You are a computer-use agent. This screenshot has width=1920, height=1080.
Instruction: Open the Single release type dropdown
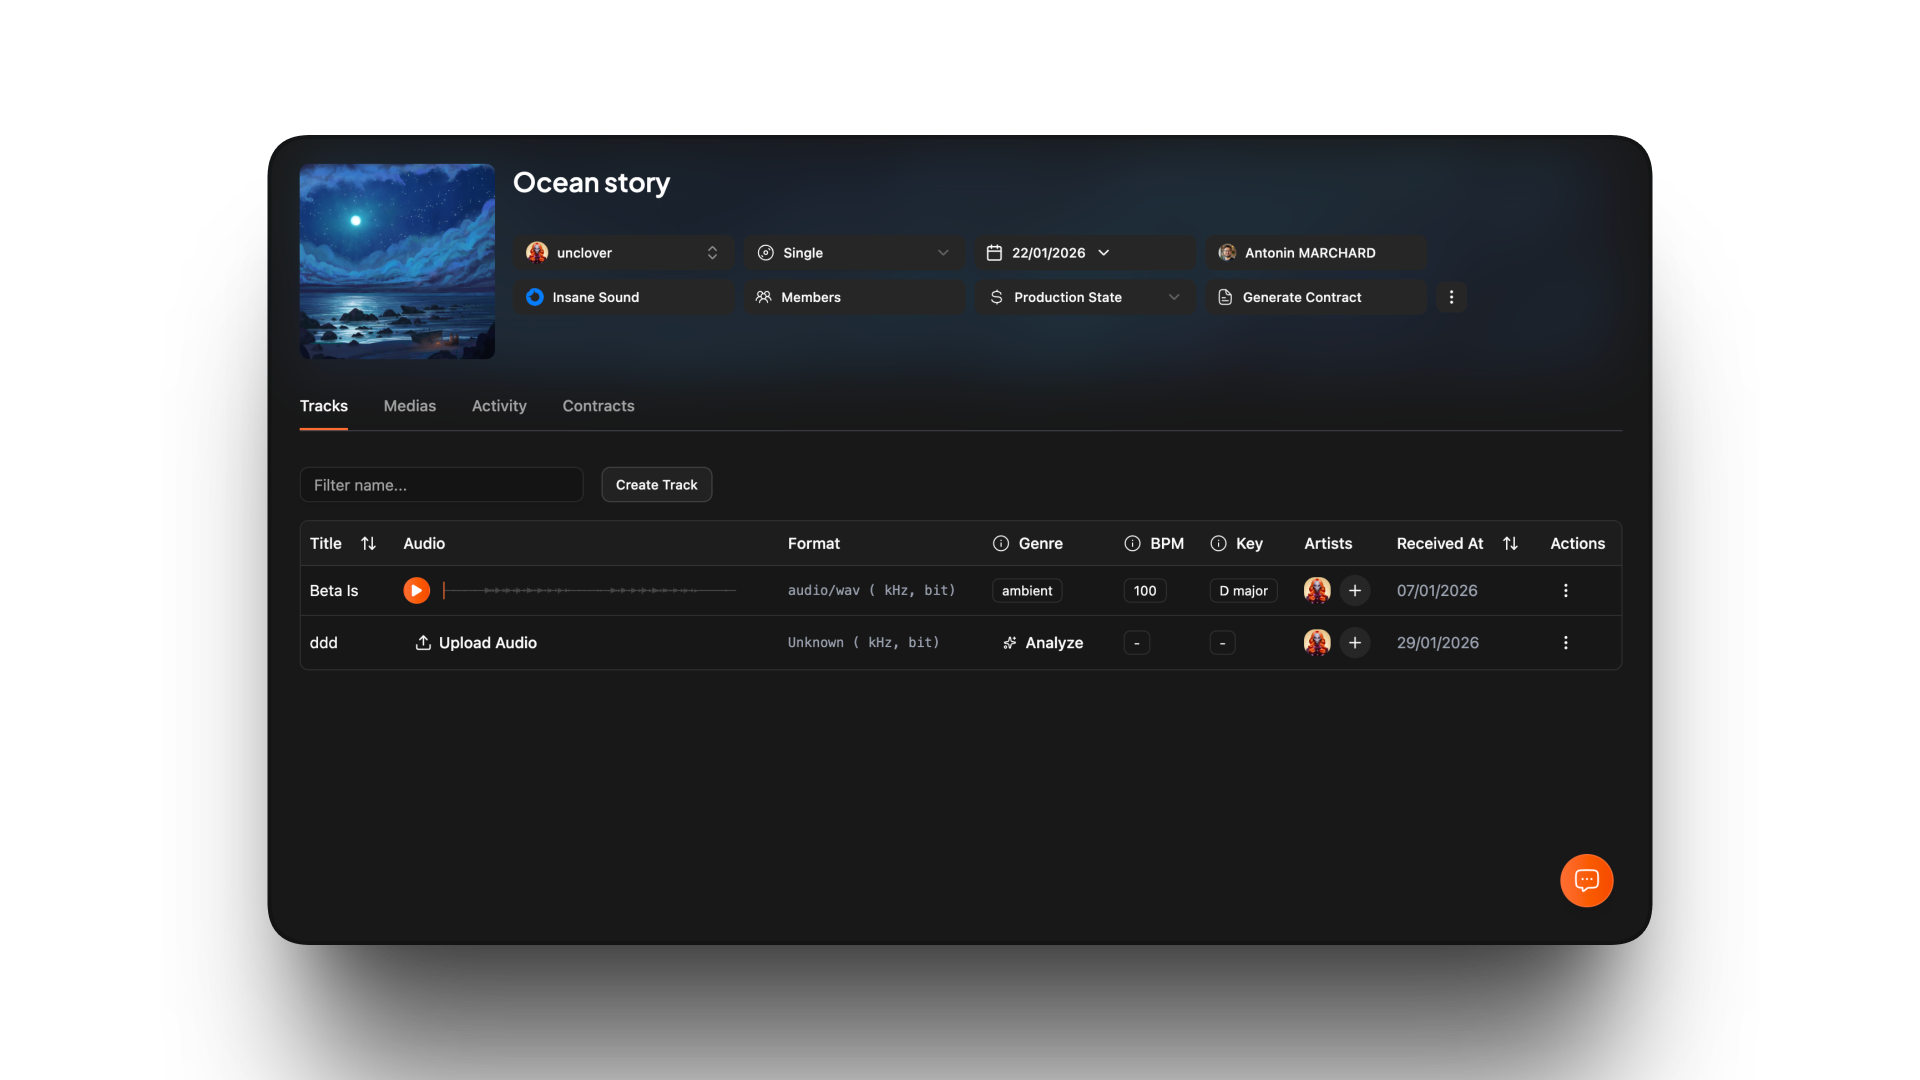[x=853, y=253]
